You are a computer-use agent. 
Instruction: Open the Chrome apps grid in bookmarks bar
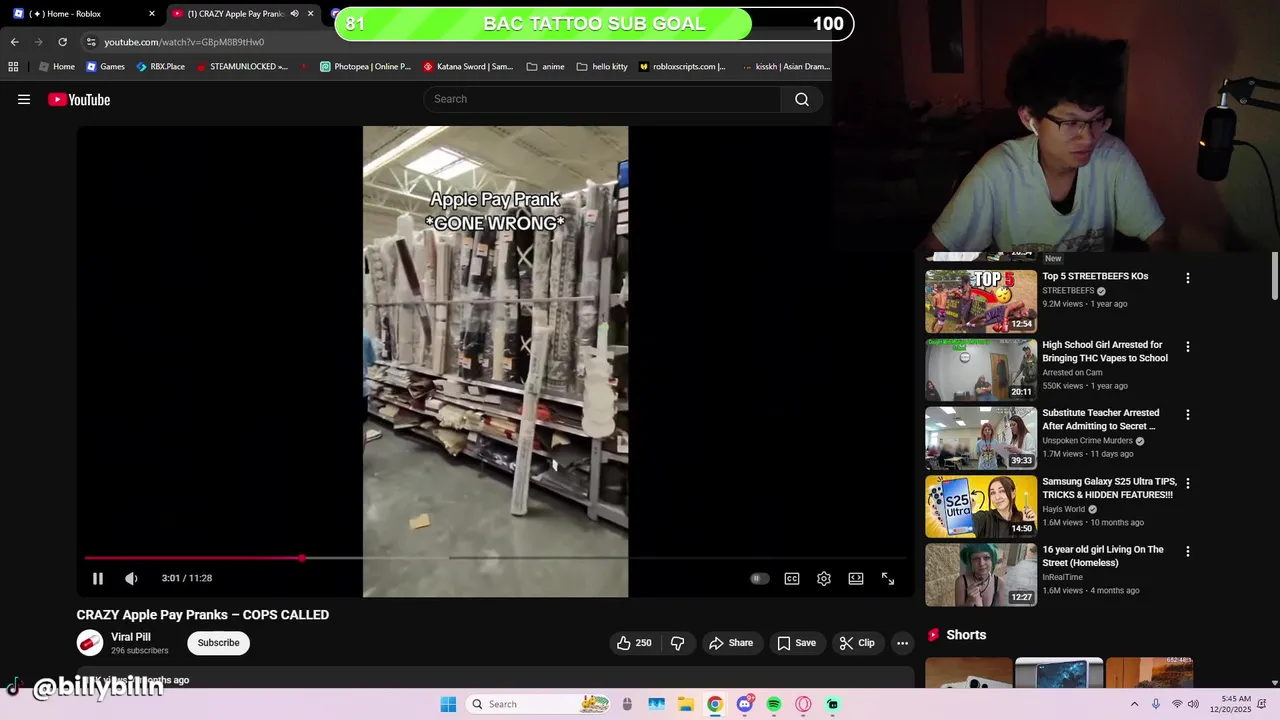[13, 67]
